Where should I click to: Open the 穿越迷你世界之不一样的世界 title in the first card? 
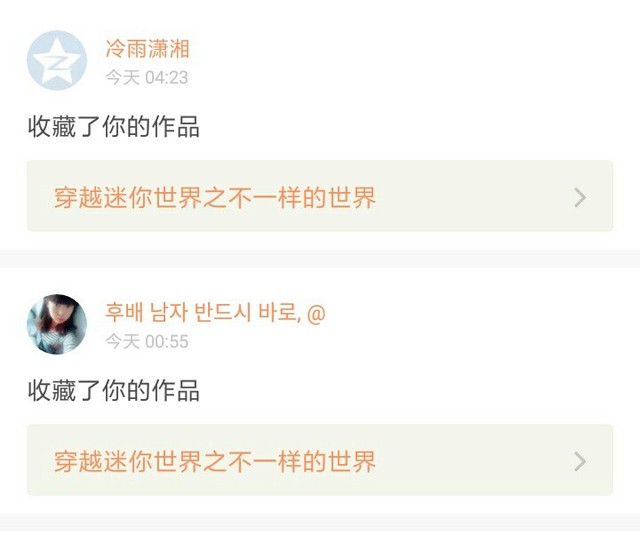[x=215, y=198]
